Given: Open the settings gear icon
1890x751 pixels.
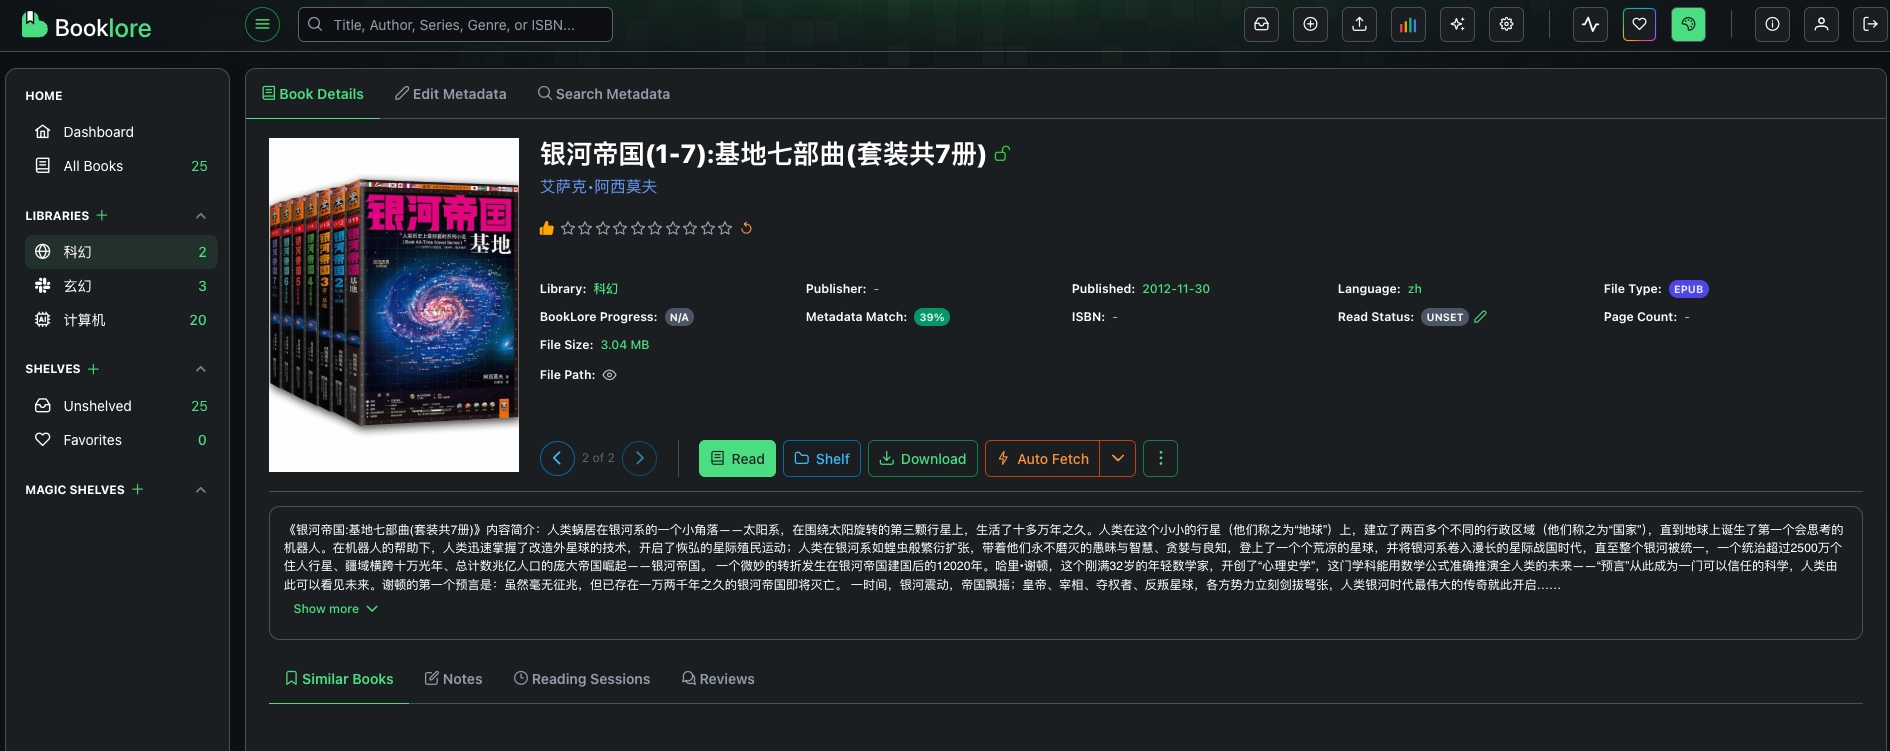Looking at the screenshot, I should click(1506, 24).
